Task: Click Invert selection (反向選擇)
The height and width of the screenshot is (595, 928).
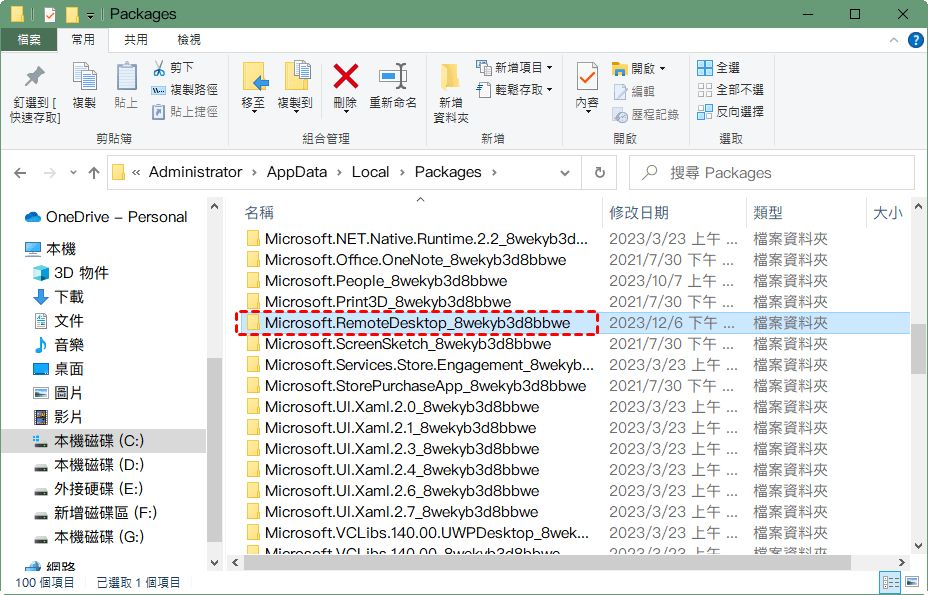Action: click(x=730, y=112)
